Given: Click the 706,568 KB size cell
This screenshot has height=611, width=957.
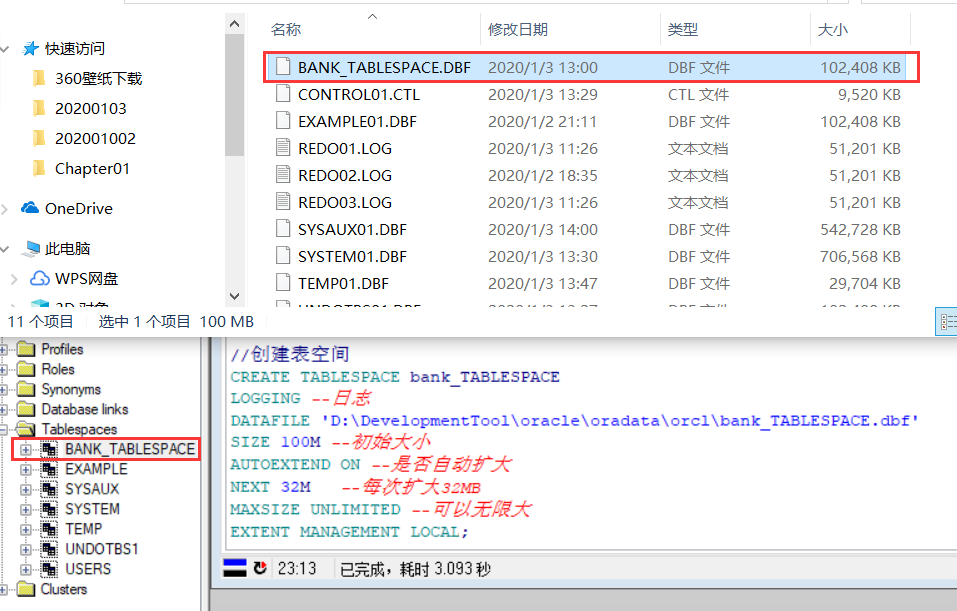Looking at the screenshot, I should 860,256.
